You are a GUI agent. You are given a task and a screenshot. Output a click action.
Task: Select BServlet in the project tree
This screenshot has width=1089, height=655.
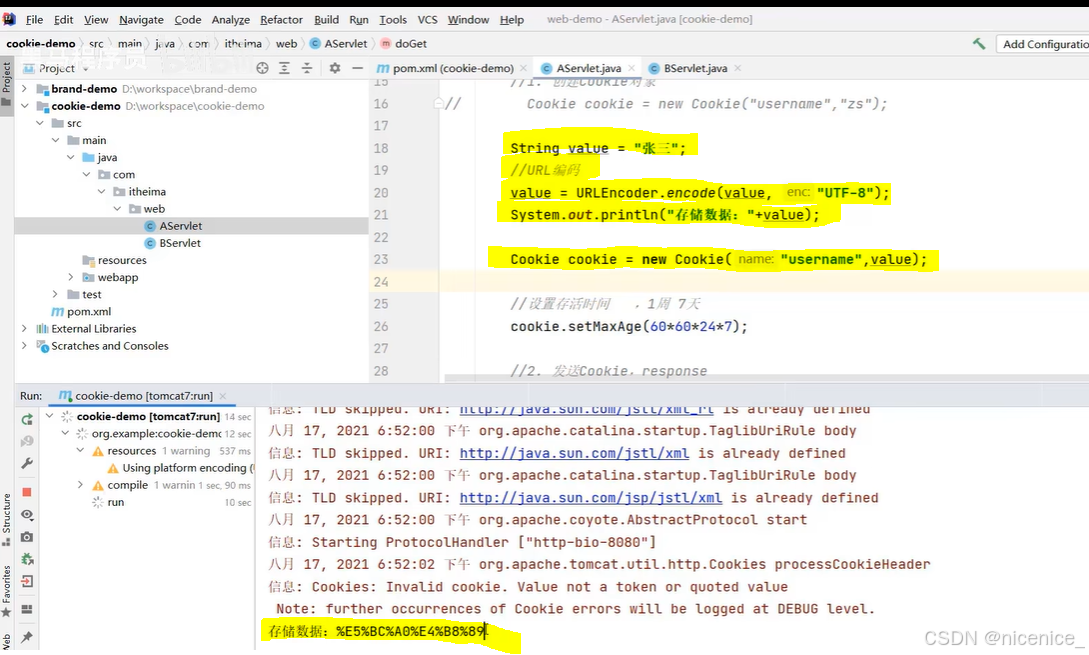click(180, 243)
